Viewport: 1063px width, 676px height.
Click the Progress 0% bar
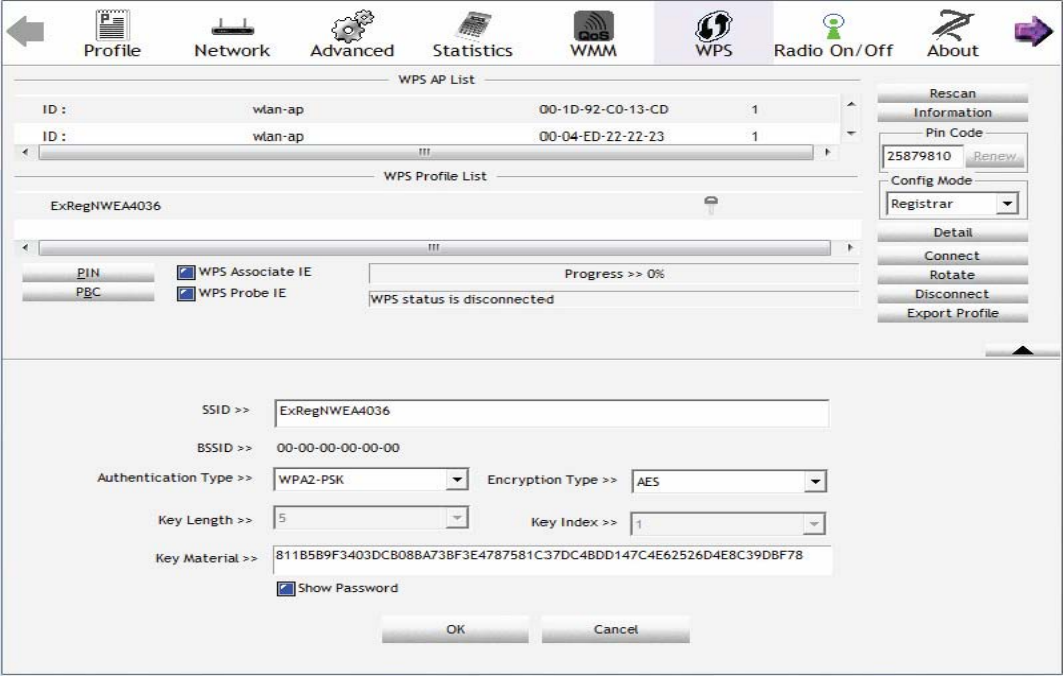tap(614, 274)
